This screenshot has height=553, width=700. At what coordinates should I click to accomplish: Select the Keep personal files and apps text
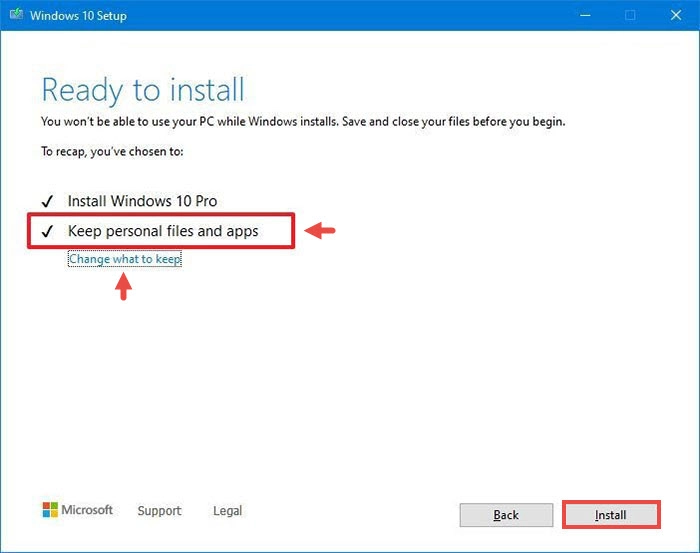(163, 231)
